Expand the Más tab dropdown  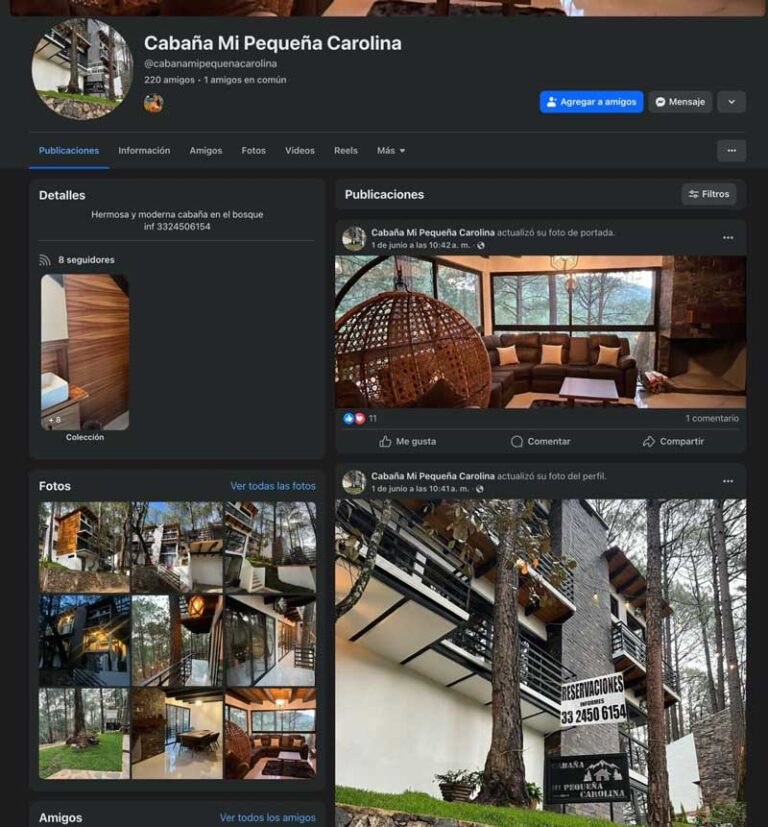tap(391, 151)
